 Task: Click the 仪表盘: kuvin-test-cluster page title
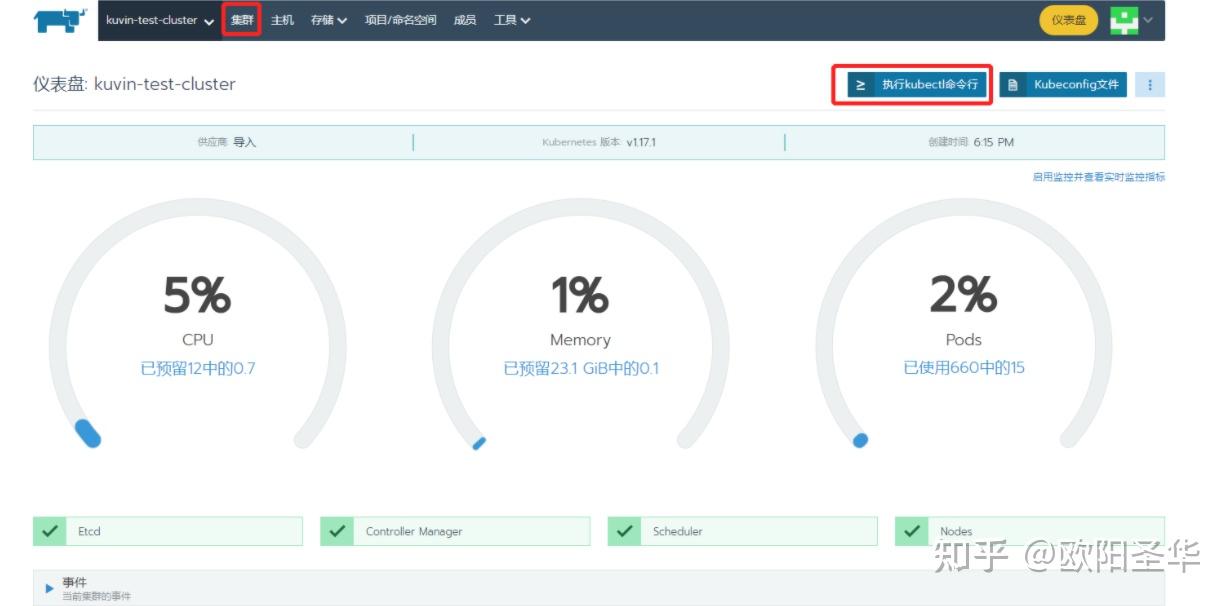coord(134,84)
